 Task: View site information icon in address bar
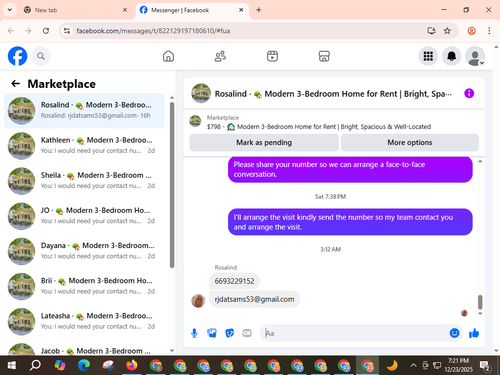point(67,31)
